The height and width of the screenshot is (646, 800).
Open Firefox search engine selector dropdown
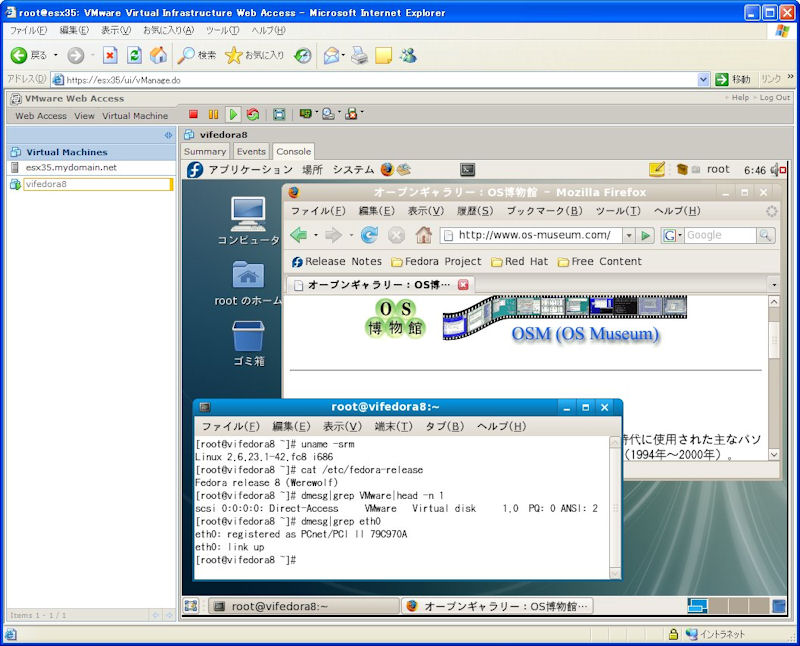[672, 235]
